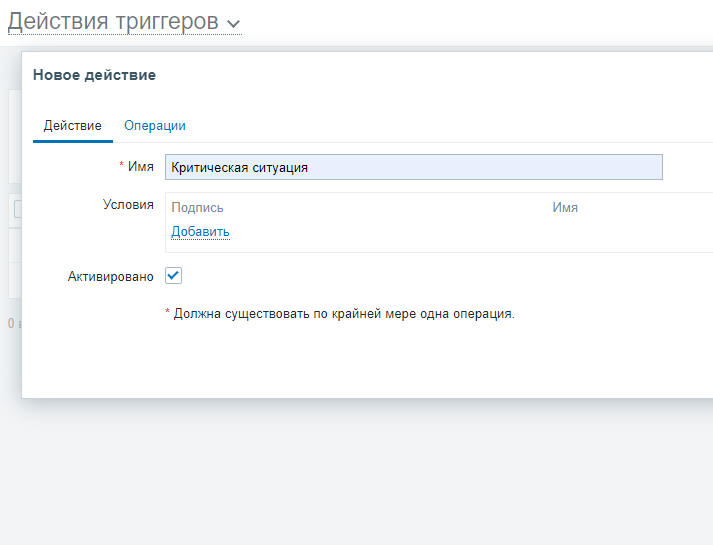Click the Имя input with Критическая ситуация
The width and height of the screenshot is (713, 545).
click(413, 167)
